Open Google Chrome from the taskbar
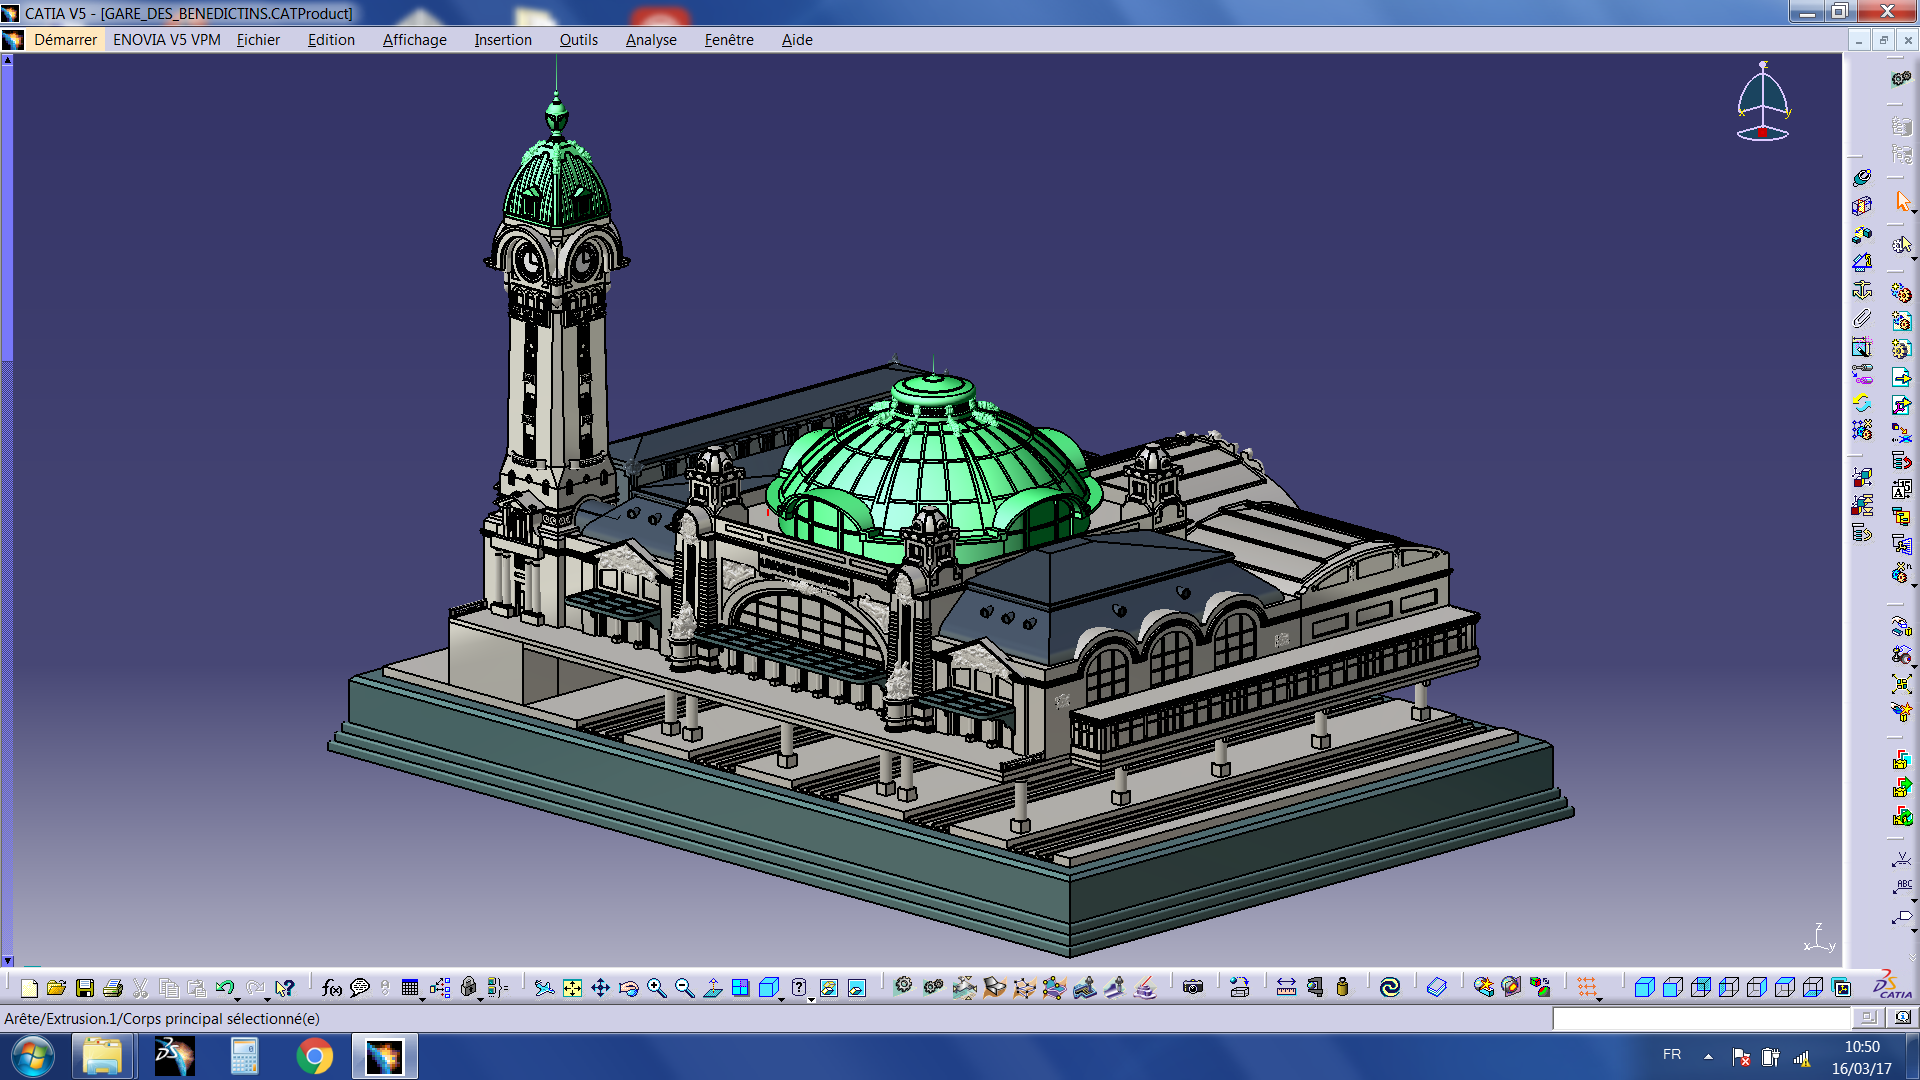The image size is (1920, 1080). pyautogui.click(x=314, y=1056)
